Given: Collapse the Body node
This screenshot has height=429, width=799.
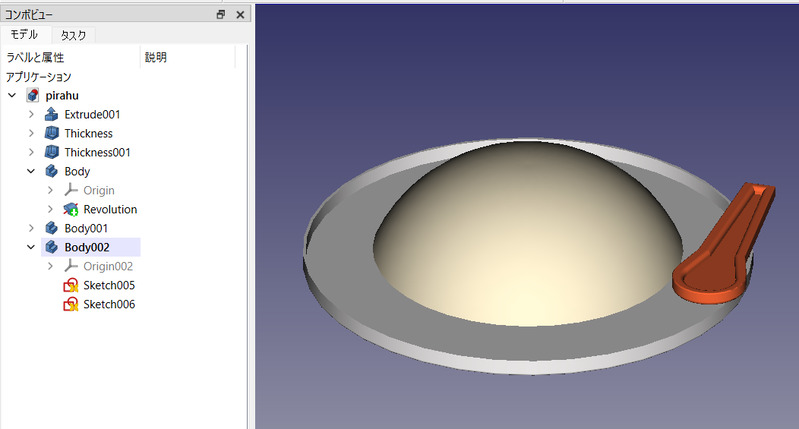Looking at the screenshot, I should pyautogui.click(x=31, y=171).
